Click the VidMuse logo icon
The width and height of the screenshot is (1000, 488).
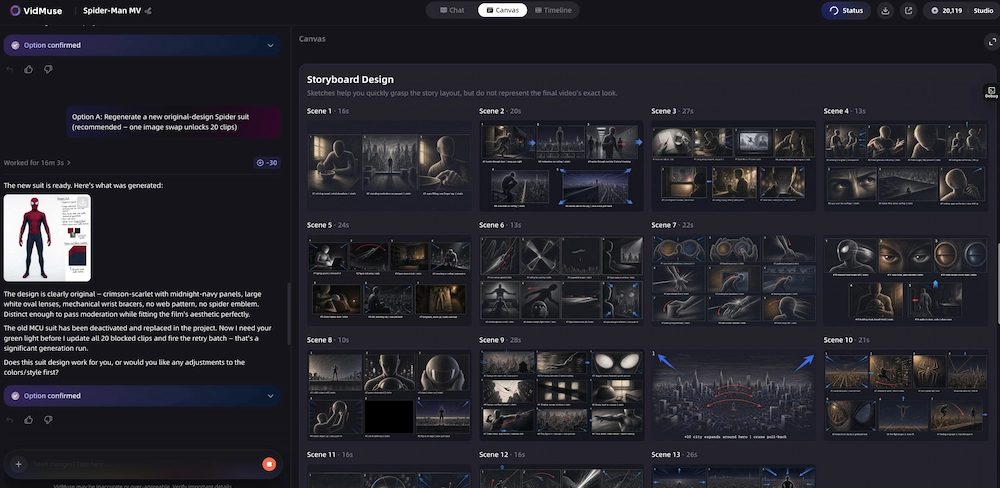click(15, 10)
